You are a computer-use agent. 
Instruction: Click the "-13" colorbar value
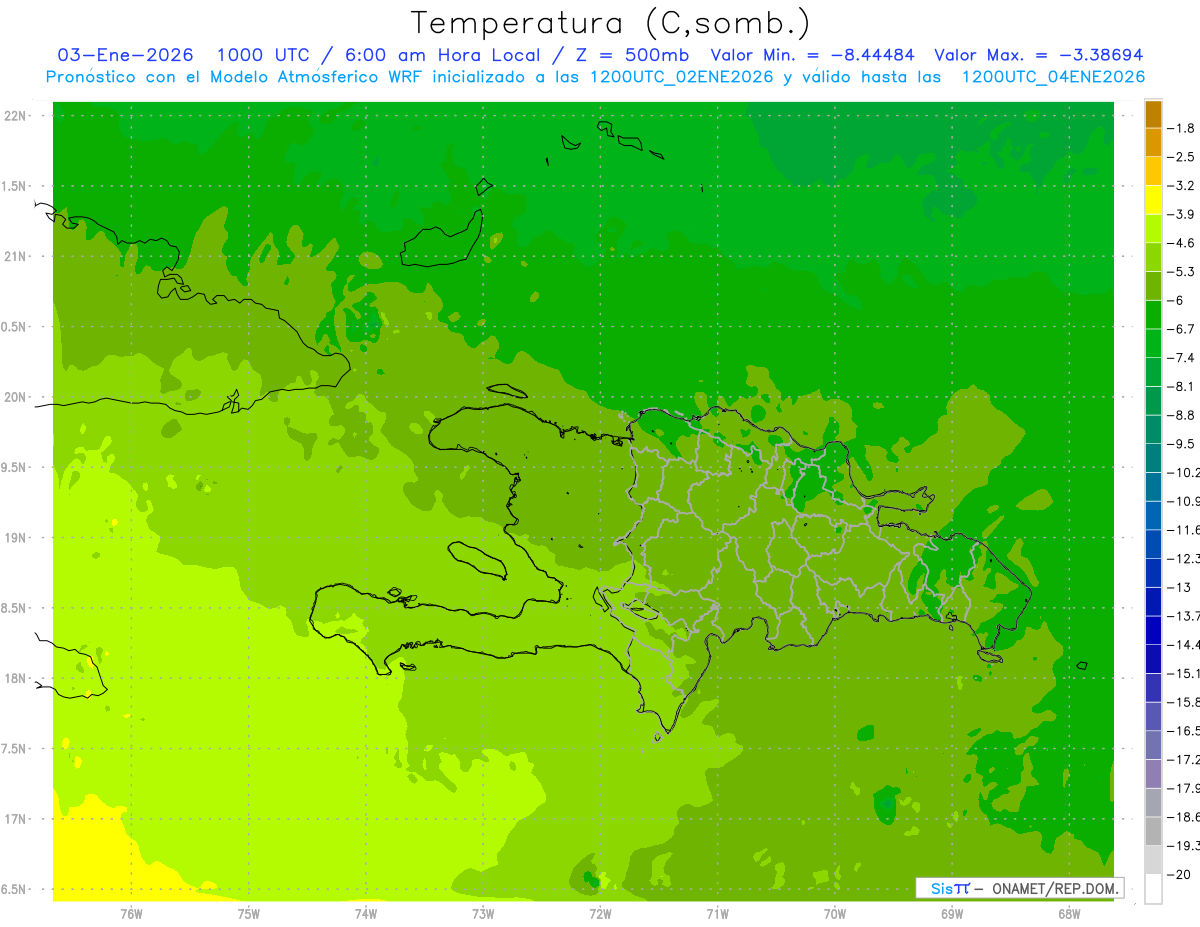pos(1179,588)
